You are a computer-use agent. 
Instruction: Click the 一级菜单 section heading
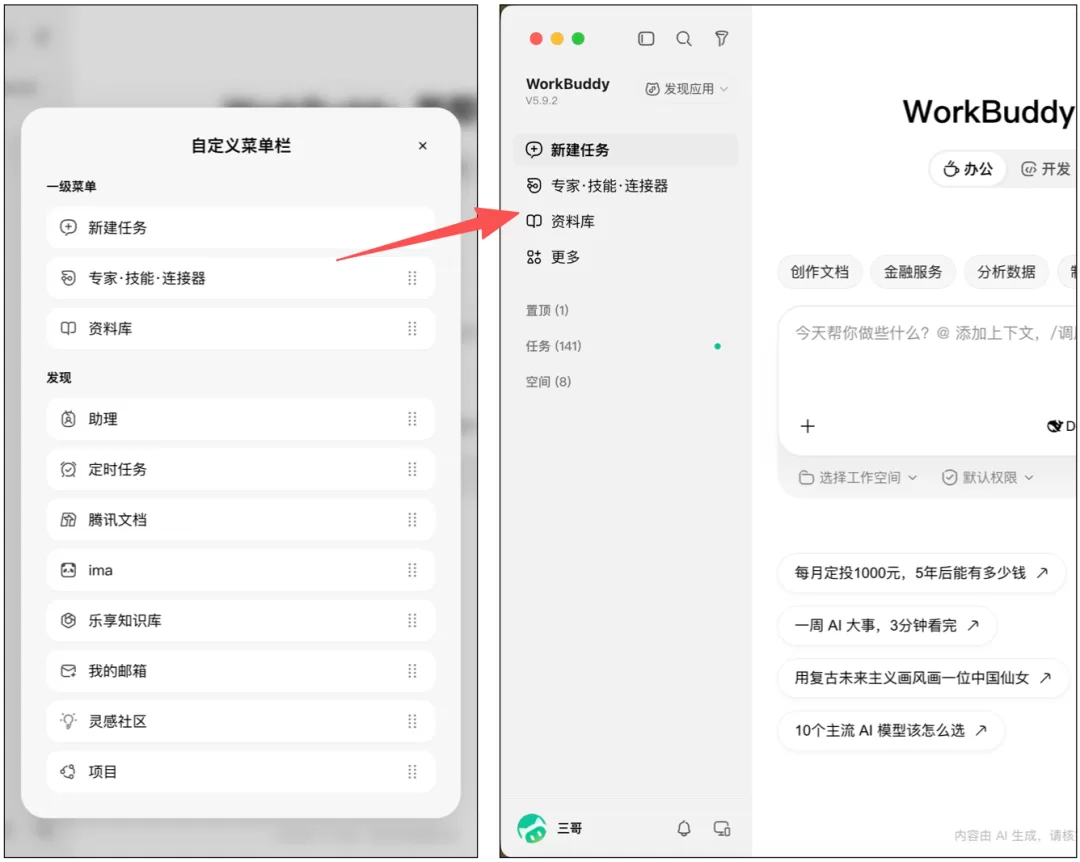(x=72, y=187)
